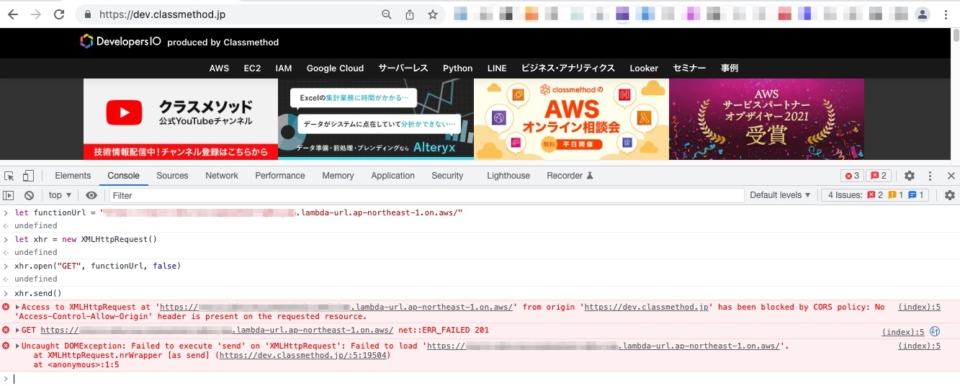The height and width of the screenshot is (386, 960).
Task: Bookmark this page with the star icon
Action: [433, 15]
